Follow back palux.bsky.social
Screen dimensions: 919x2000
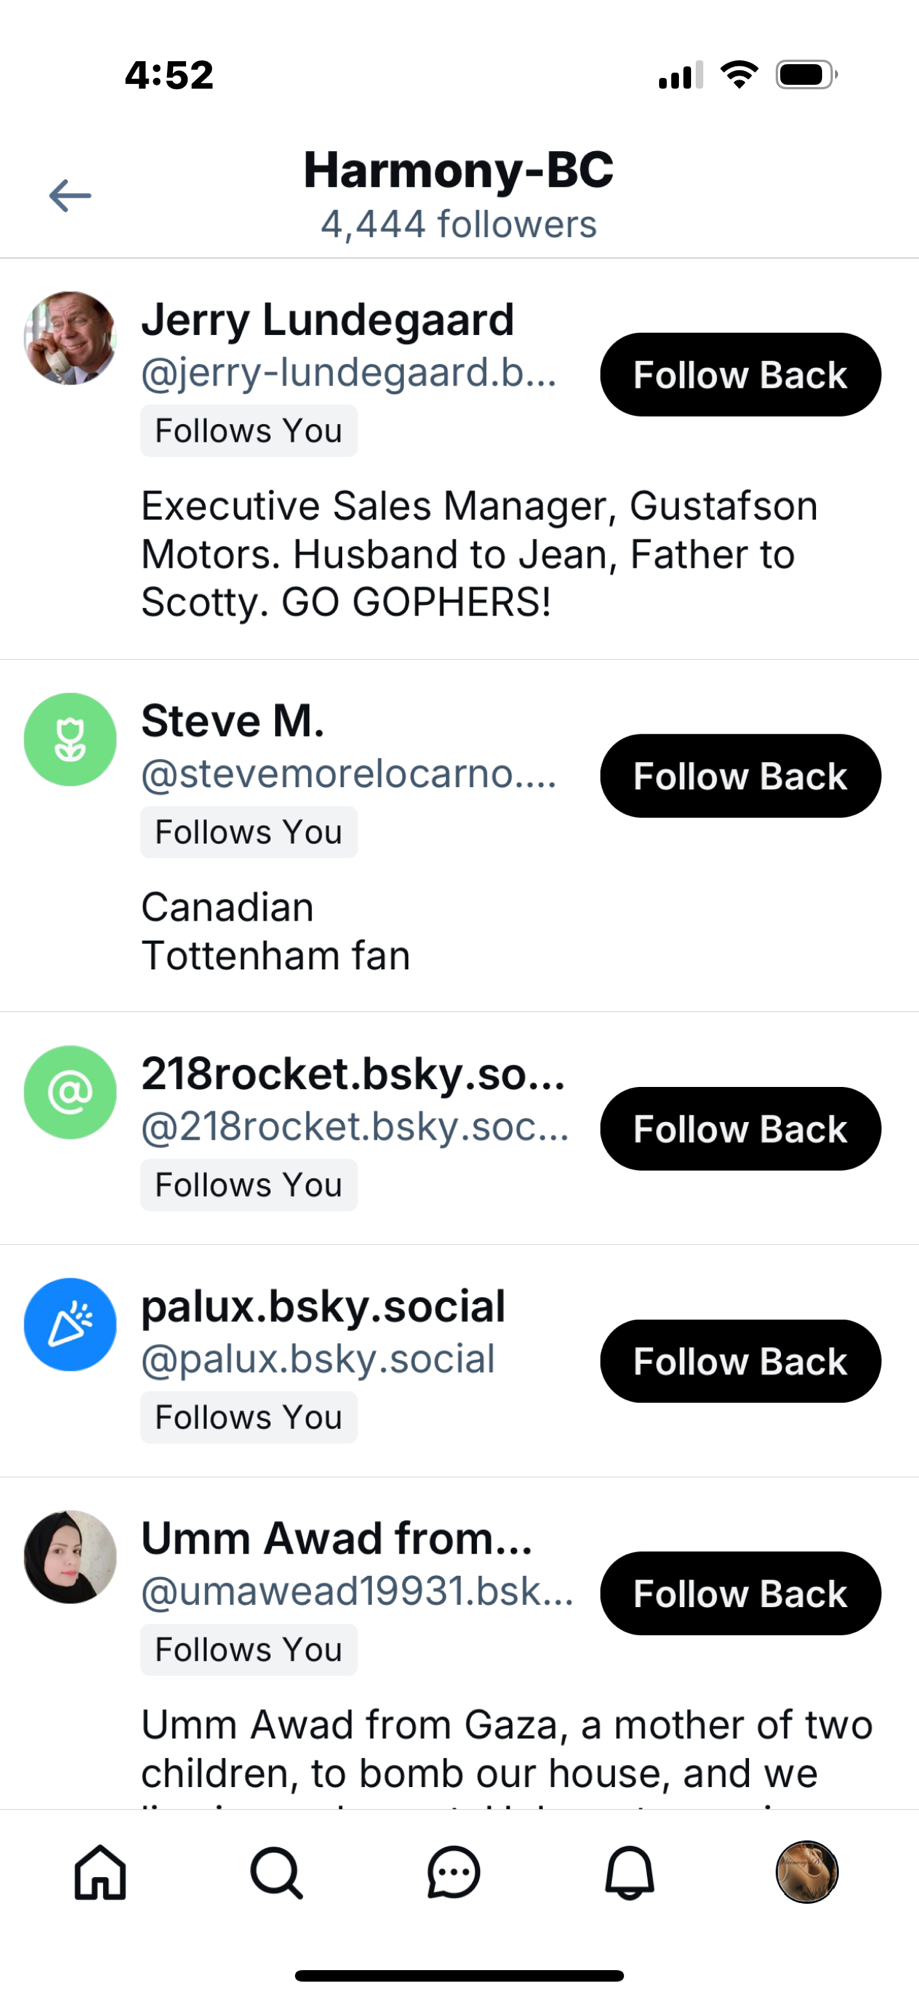pos(740,1361)
